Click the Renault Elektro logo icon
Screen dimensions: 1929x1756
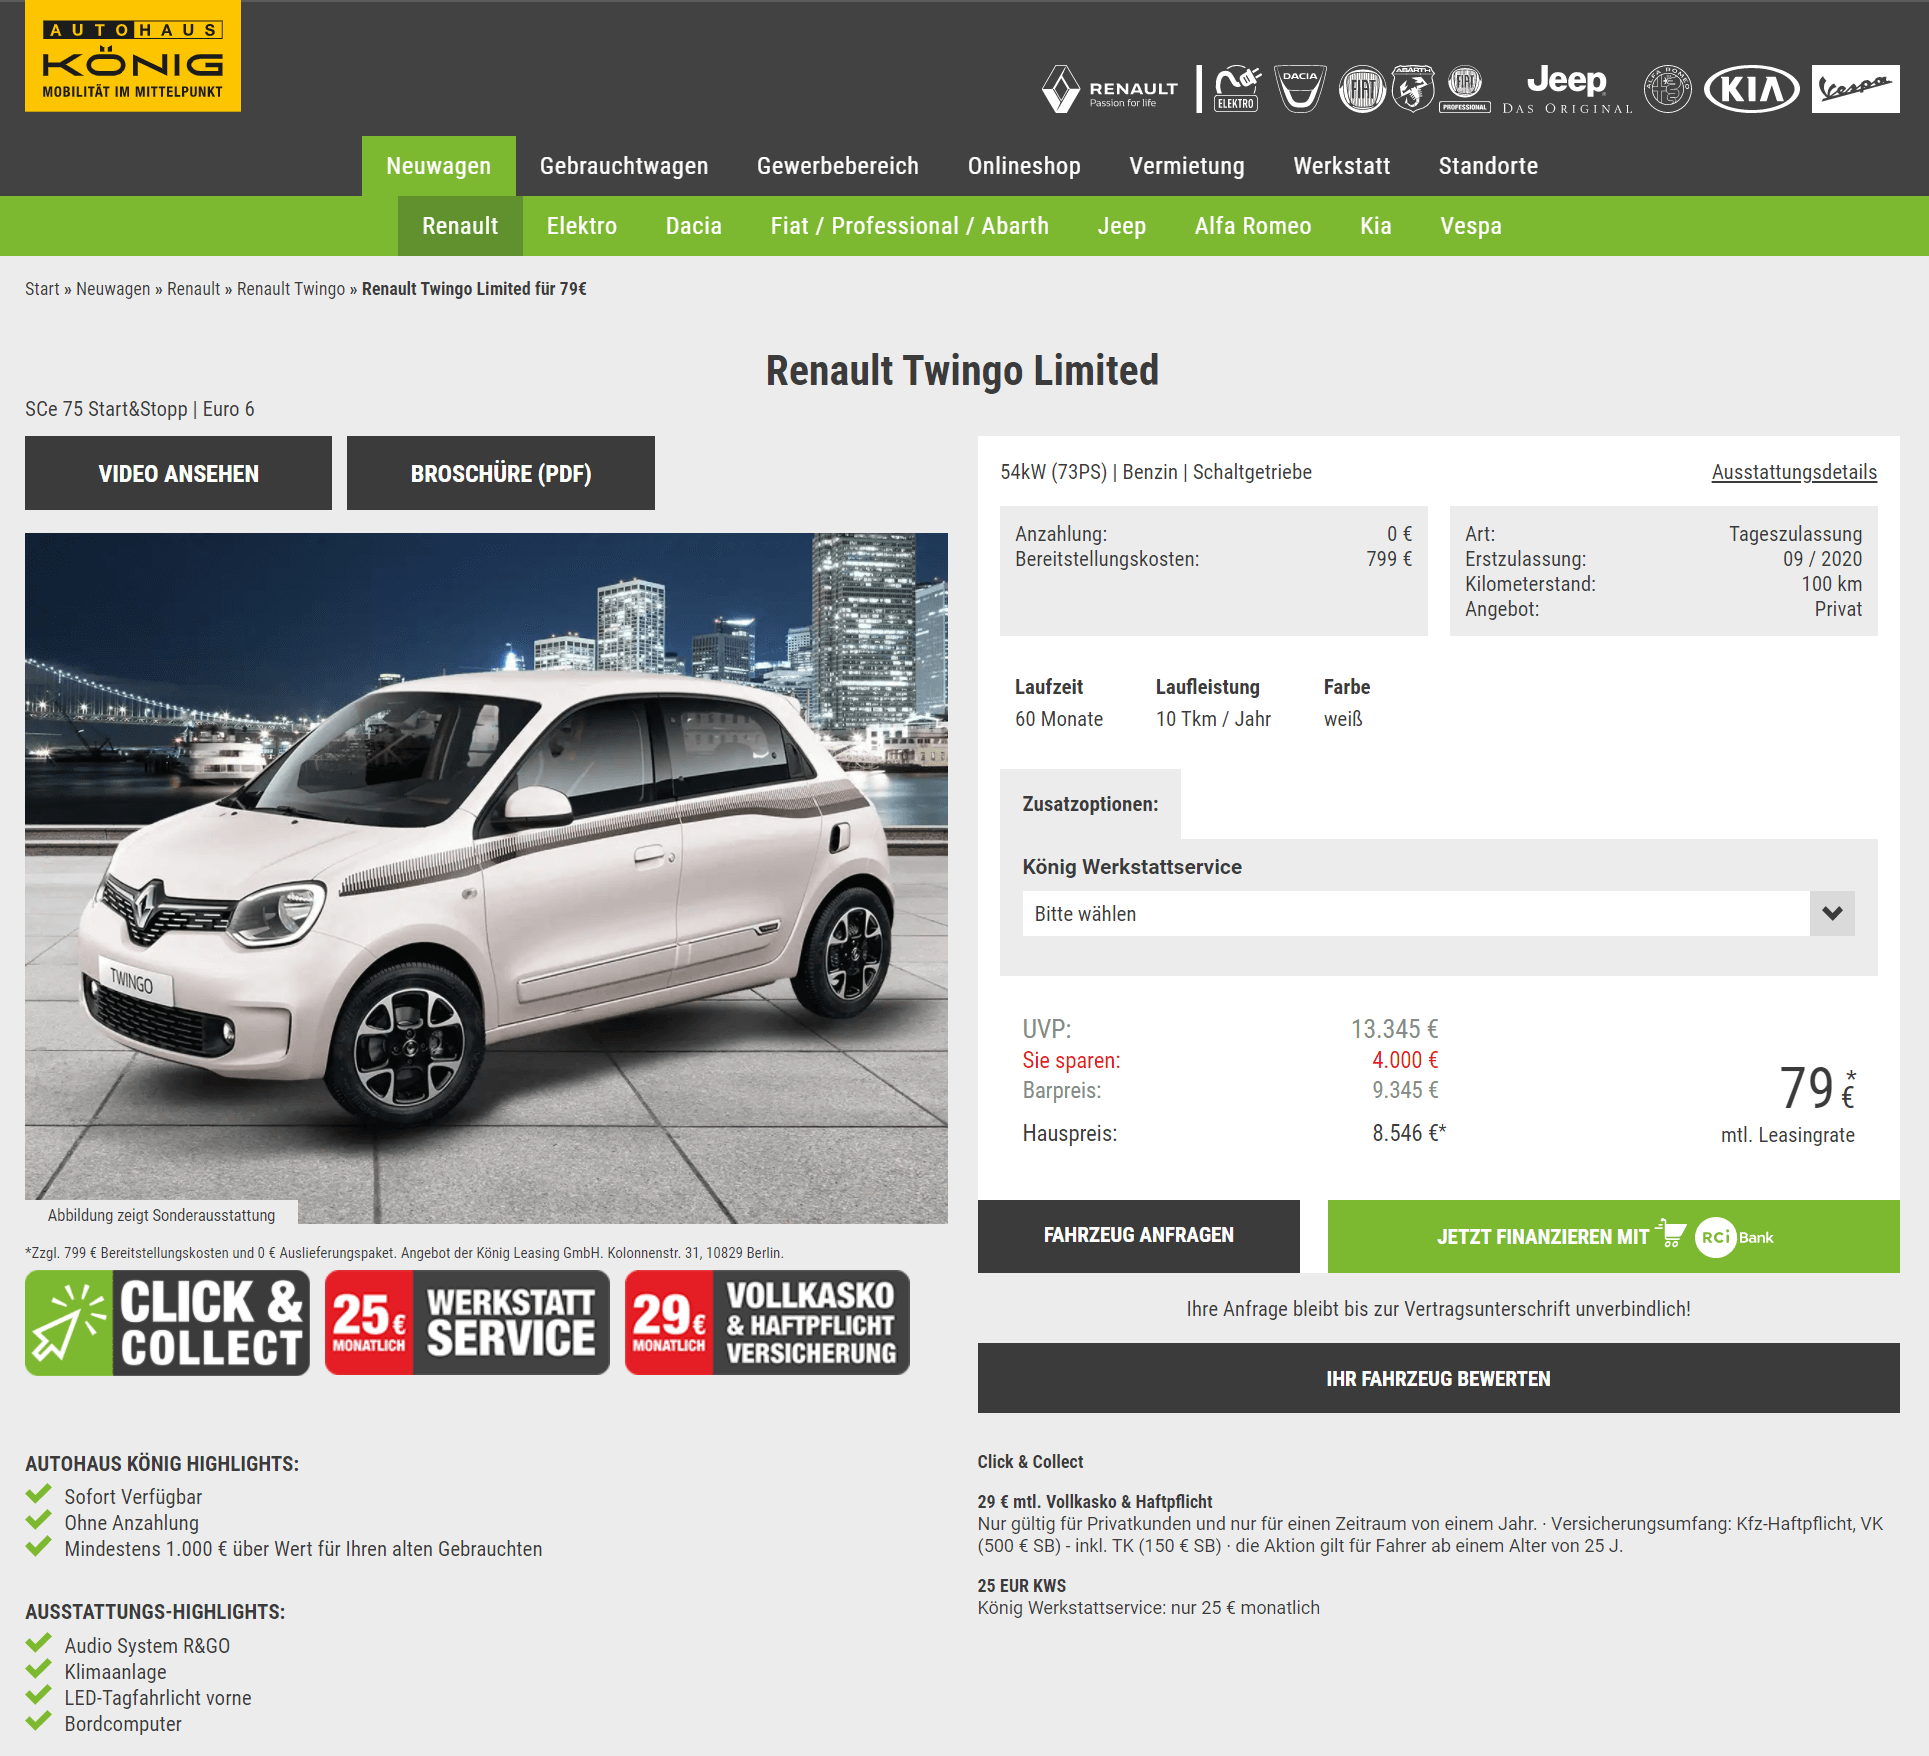coord(1237,89)
